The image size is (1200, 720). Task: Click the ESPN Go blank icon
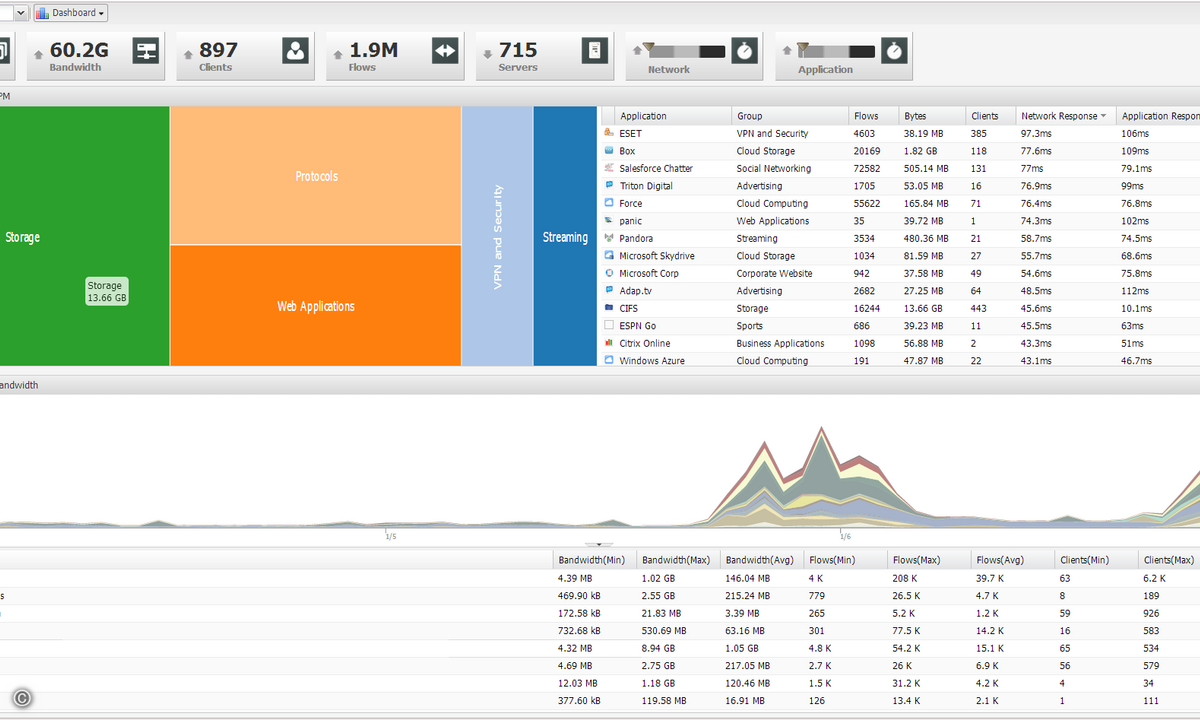tap(609, 326)
